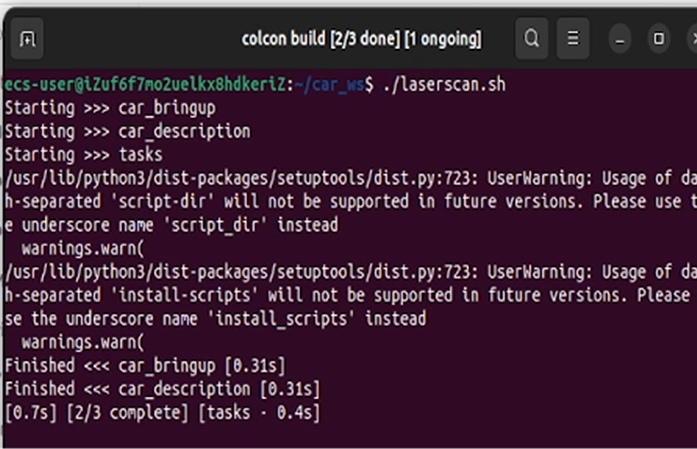Image resolution: width=697 pixels, height=449 pixels.
Task: Click the quoted 'install-scripts' warning text
Action: pos(188,295)
